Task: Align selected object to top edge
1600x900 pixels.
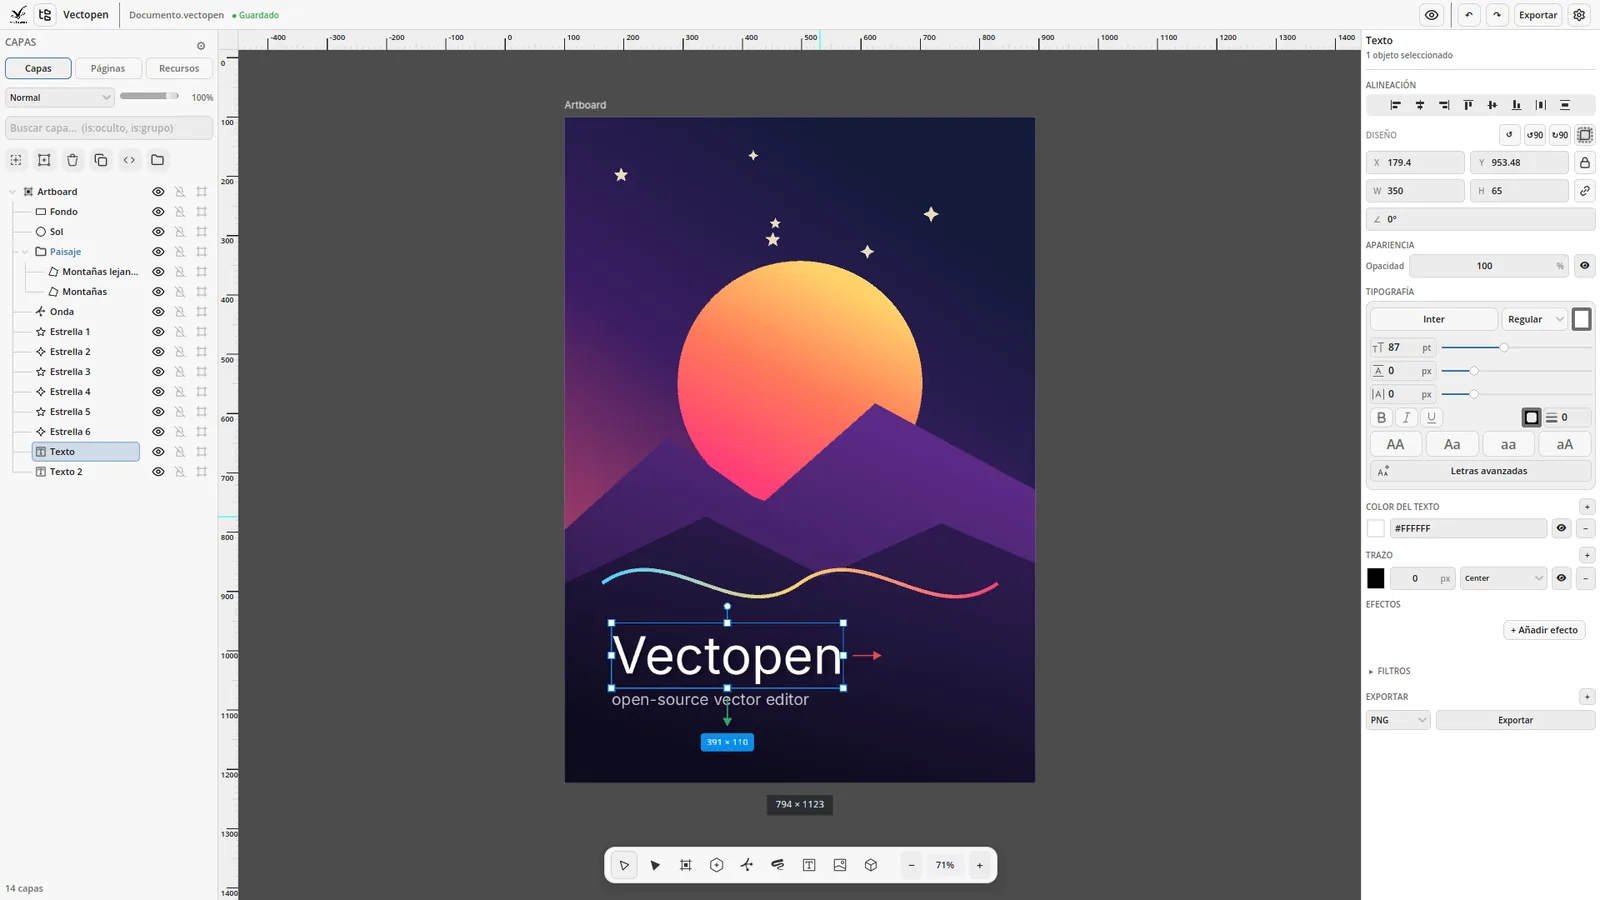Action: (1468, 105)
